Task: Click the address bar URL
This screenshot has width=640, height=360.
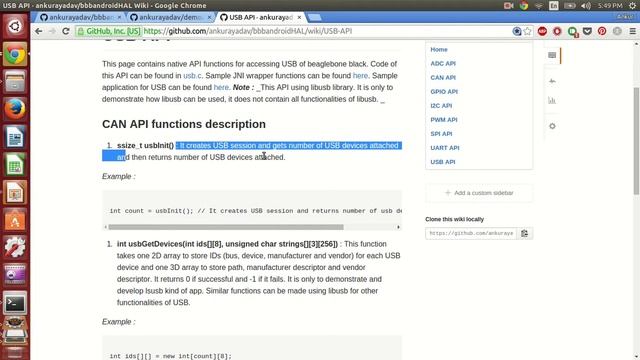Action: coord(248,31)
